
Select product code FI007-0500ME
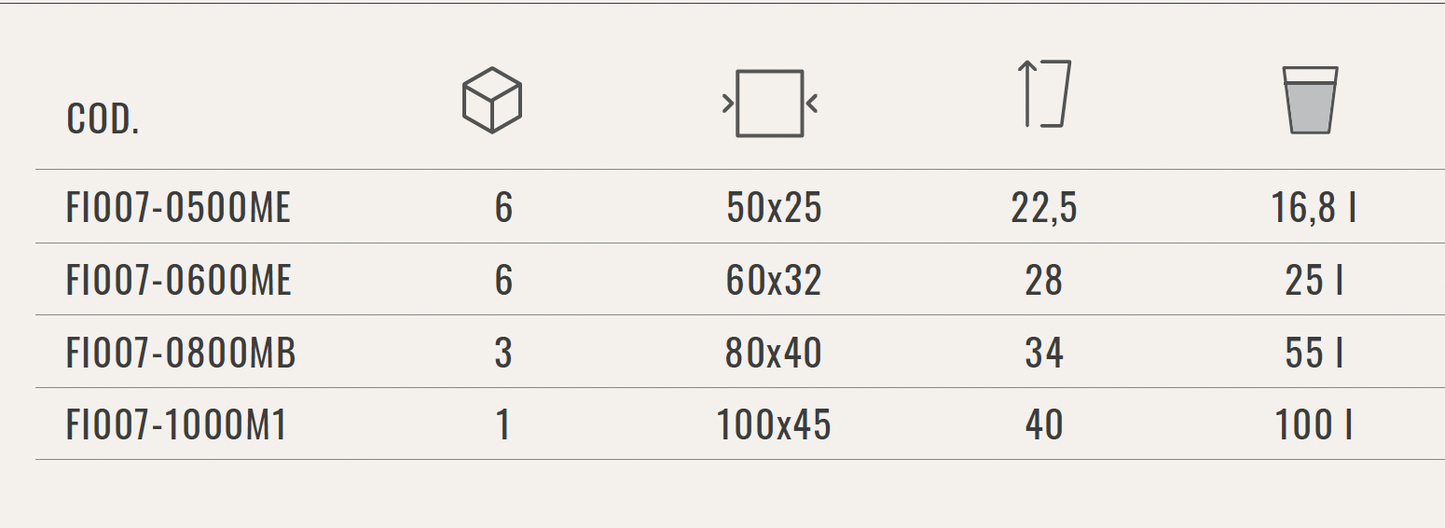click(x=178, y=208)
